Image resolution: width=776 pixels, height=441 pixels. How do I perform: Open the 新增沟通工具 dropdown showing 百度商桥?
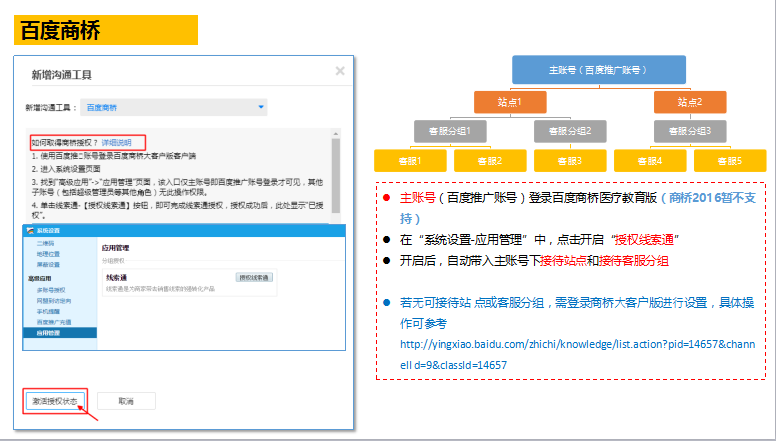[174, 107]
